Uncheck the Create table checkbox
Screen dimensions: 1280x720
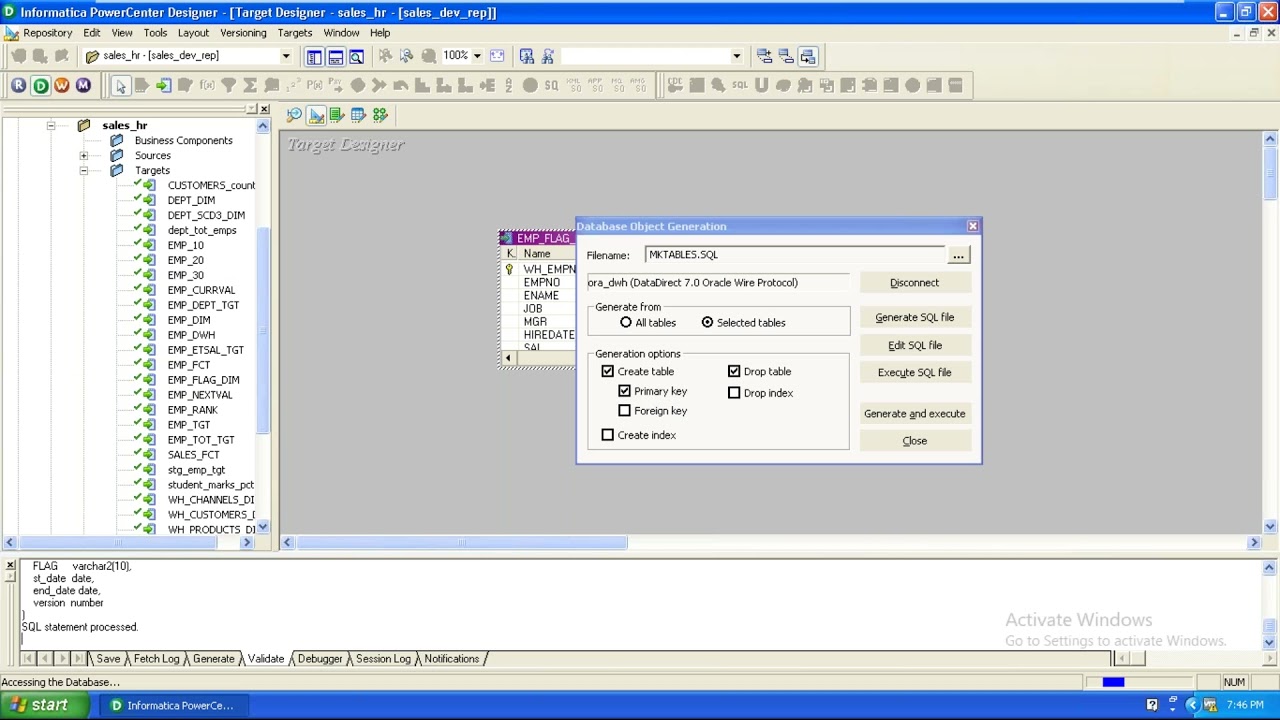click(x=608, y=372)
